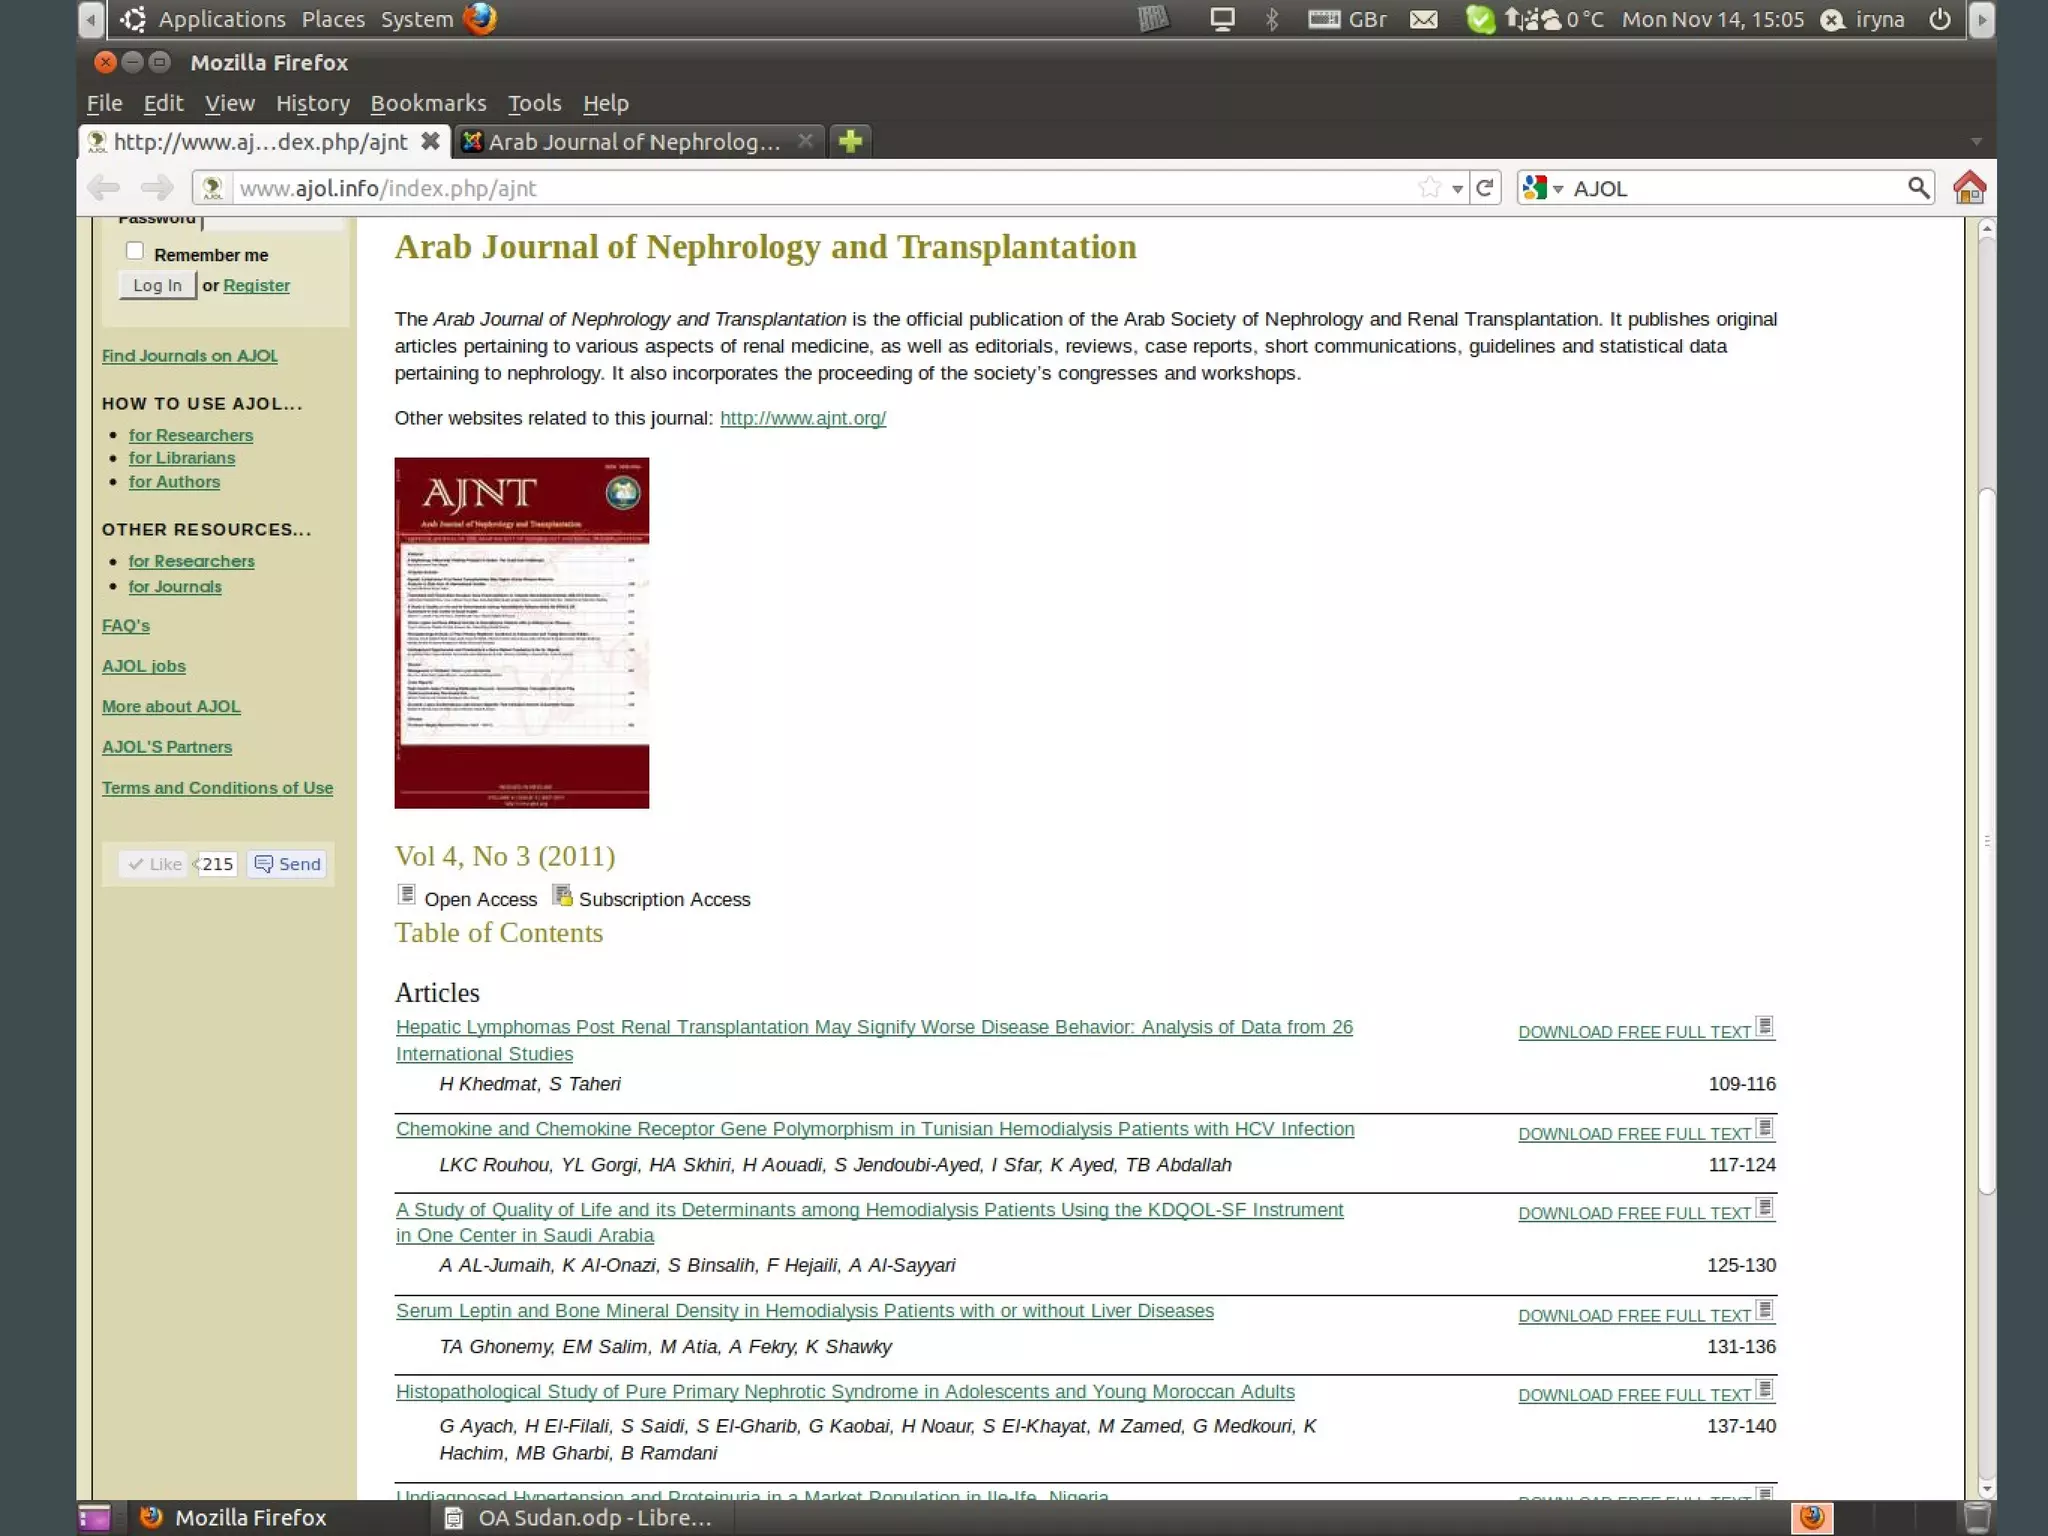
Task: Click the power button icon in panel
Action: 1939,20
